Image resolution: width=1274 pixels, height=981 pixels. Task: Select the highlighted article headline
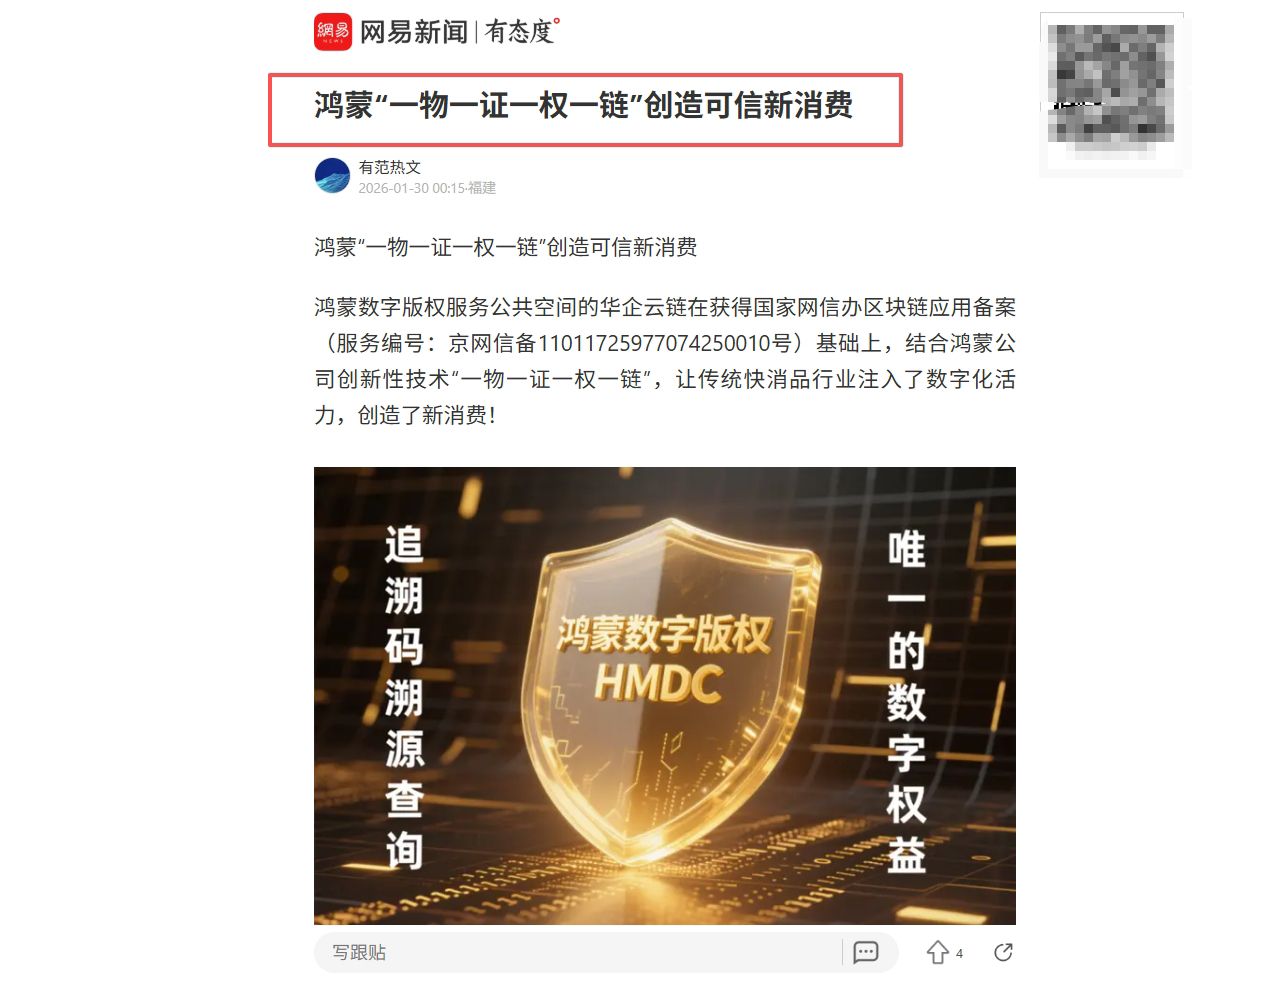point(584,105)
